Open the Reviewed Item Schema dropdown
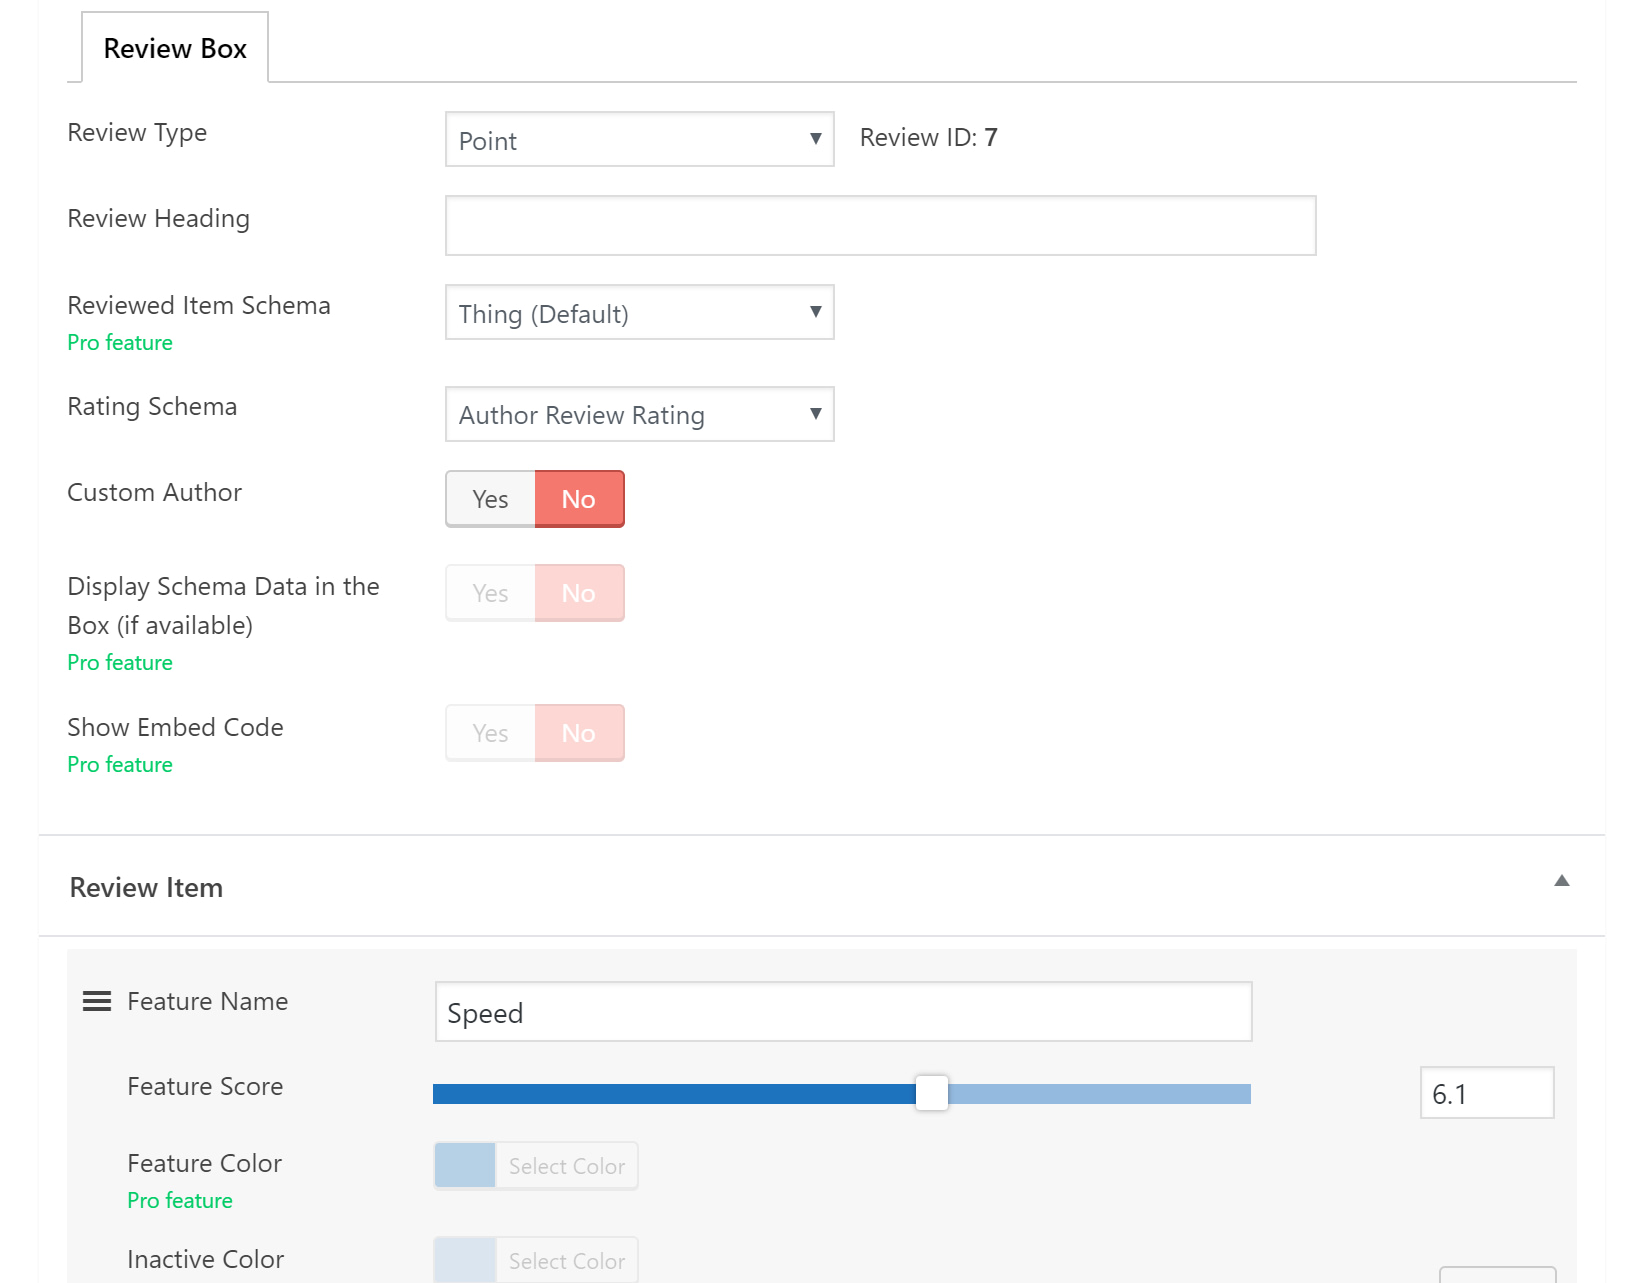 [639, 313]
